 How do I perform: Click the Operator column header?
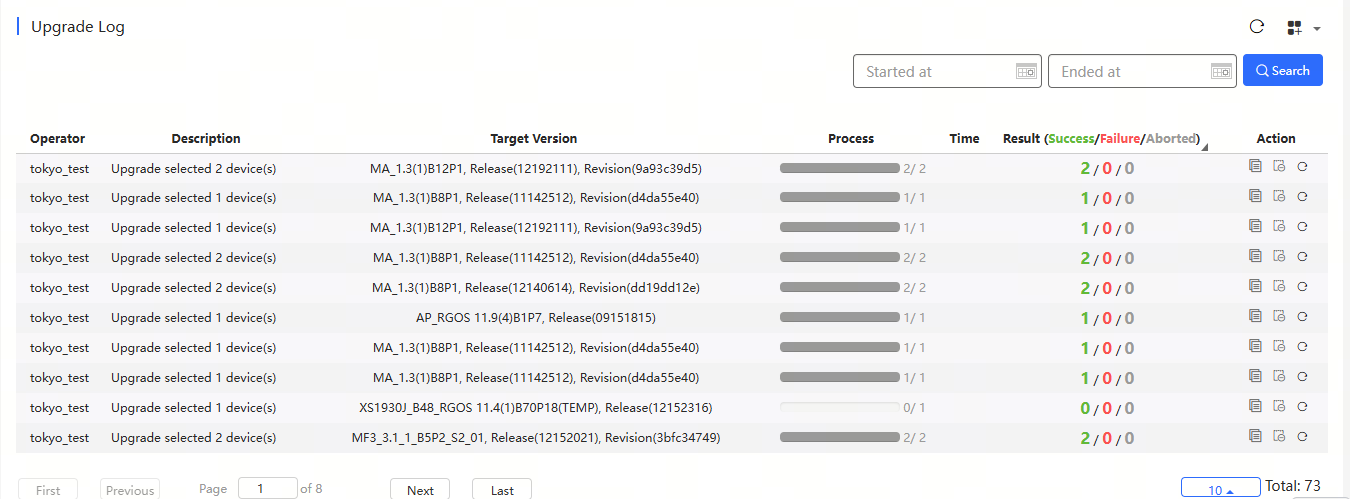pos(57,139)
